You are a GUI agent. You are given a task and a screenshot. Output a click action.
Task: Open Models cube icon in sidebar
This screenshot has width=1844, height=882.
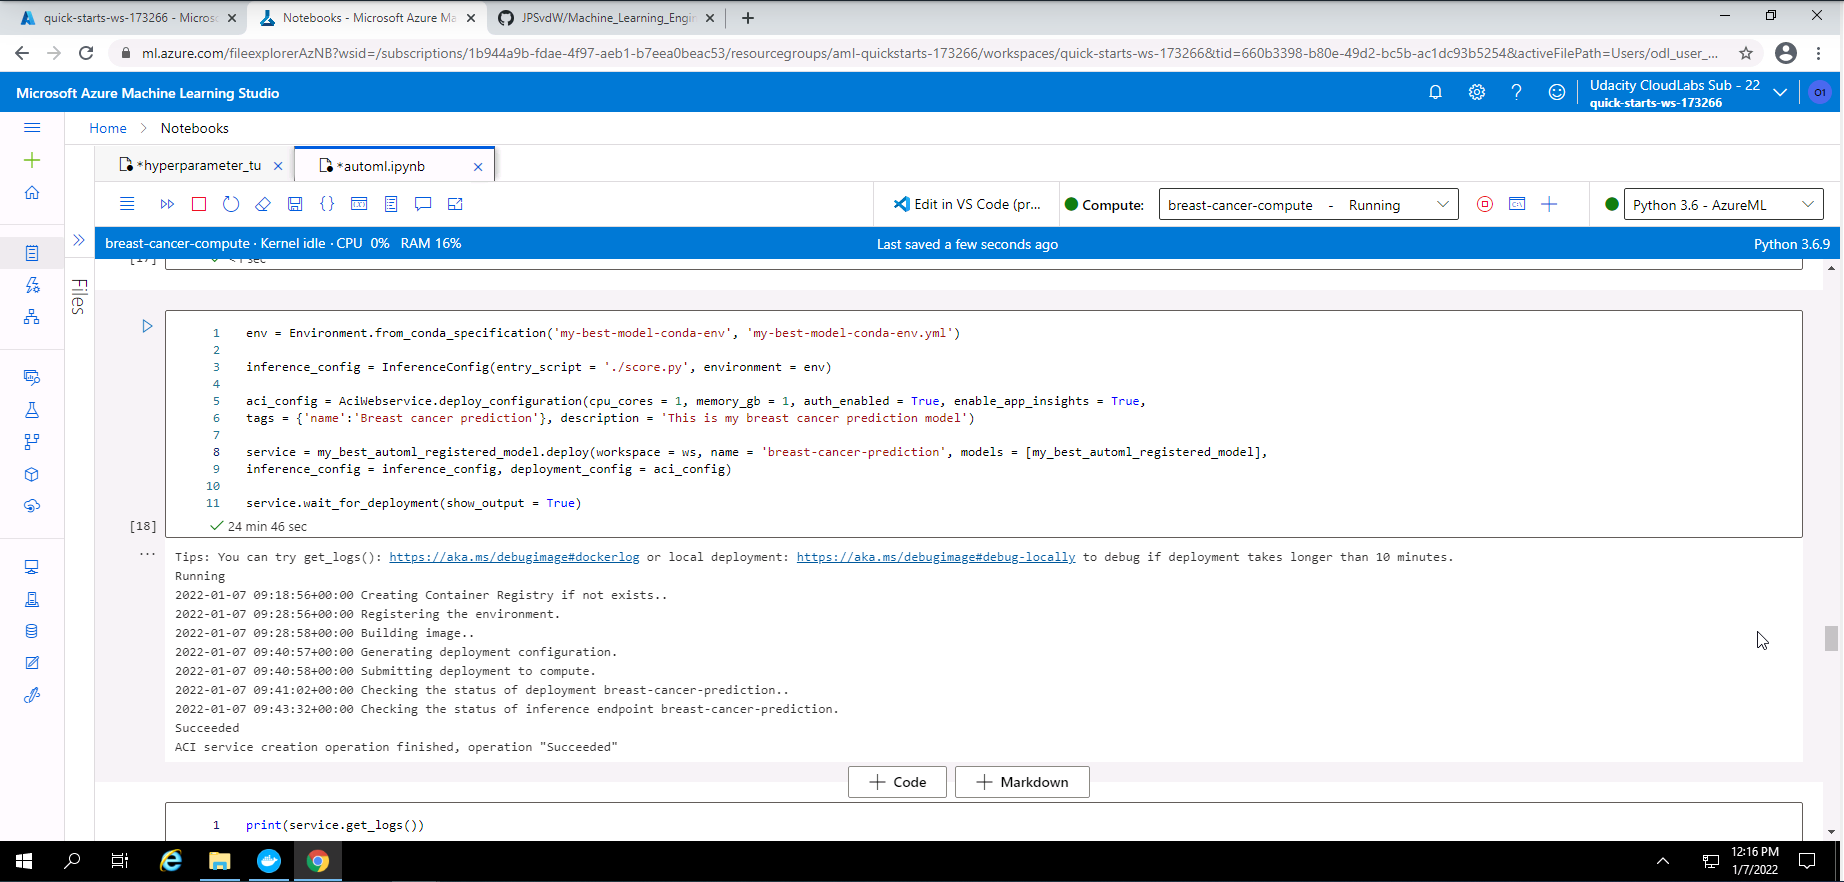click(x=32, y=474)
